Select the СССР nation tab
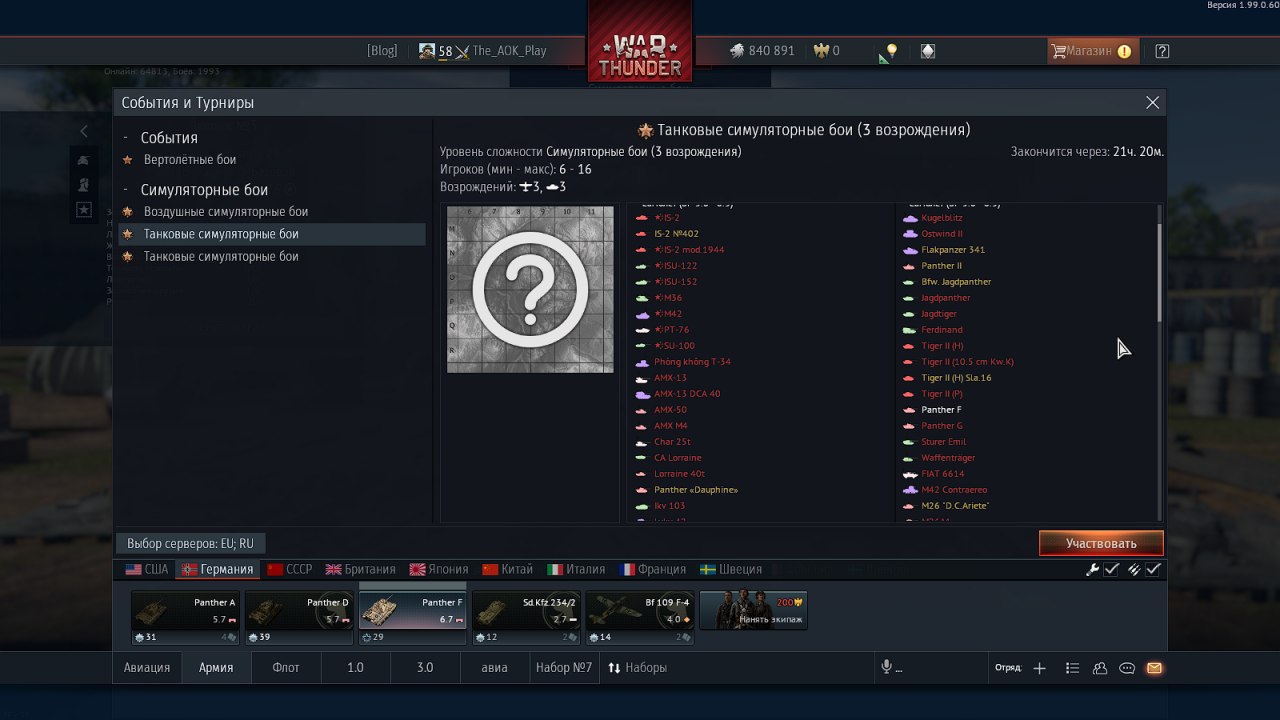Viewport: 1280px width, 720px height. pos(289,570)
